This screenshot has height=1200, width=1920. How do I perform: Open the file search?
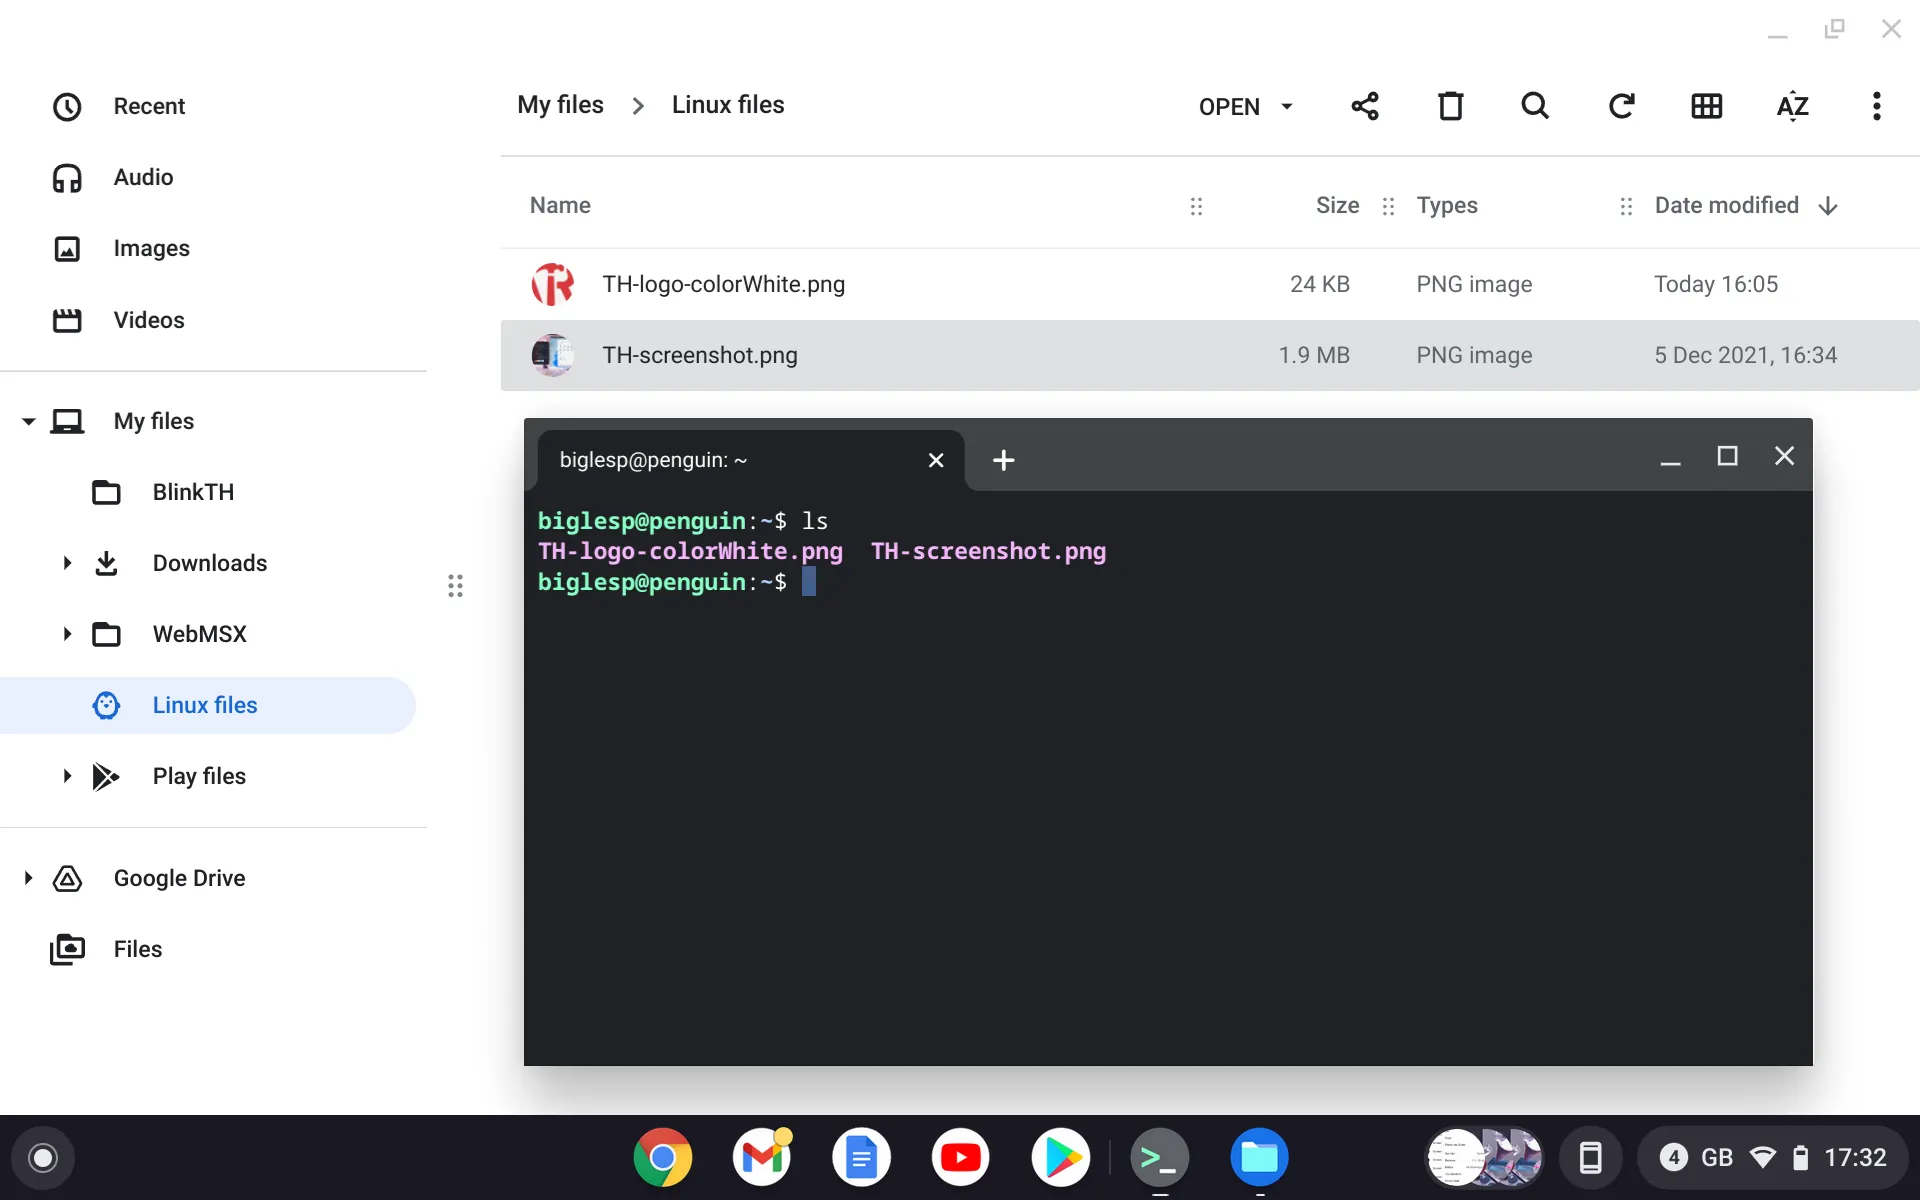1535,106
